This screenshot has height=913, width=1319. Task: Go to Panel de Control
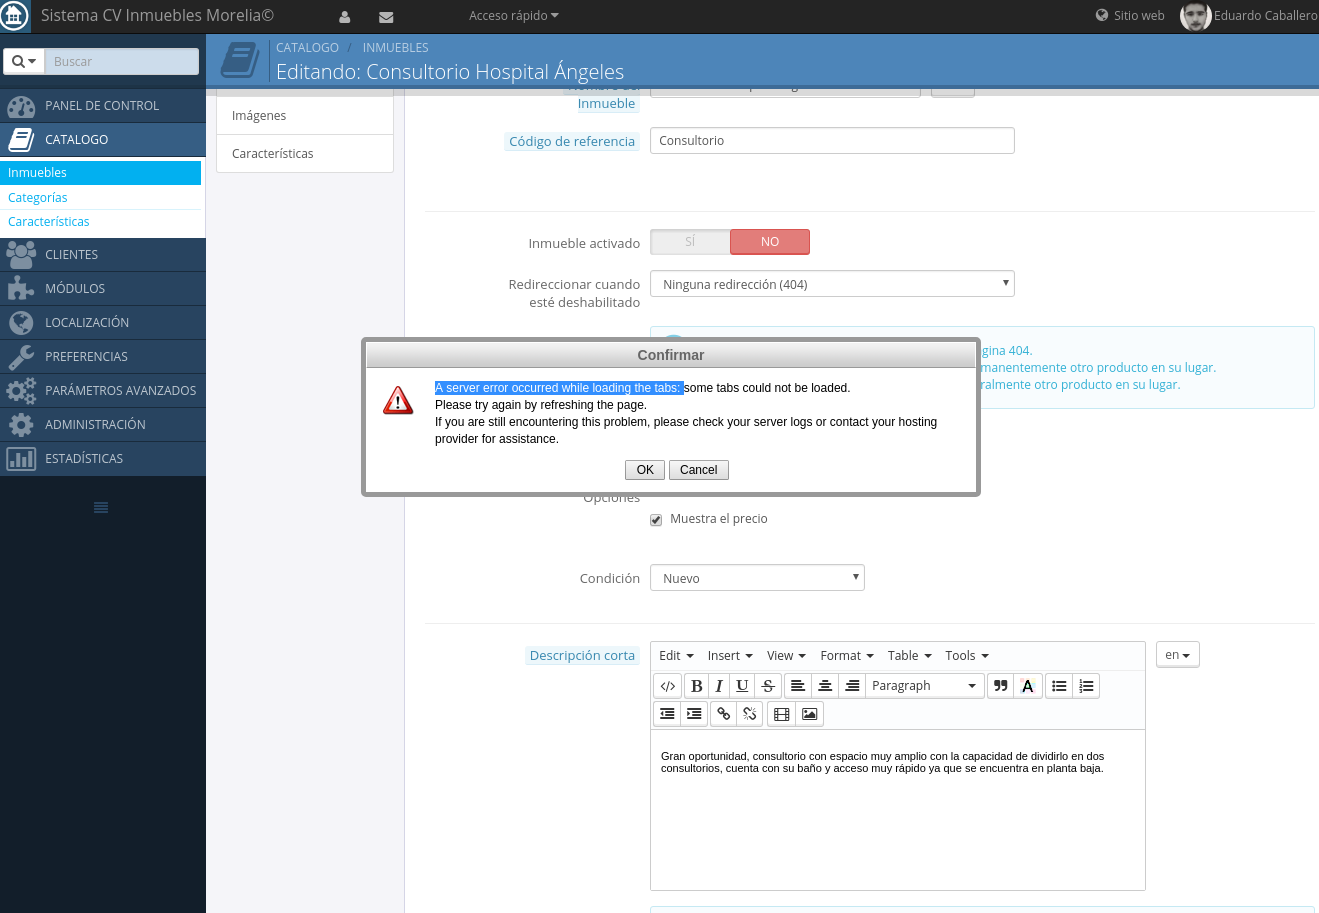103,106
